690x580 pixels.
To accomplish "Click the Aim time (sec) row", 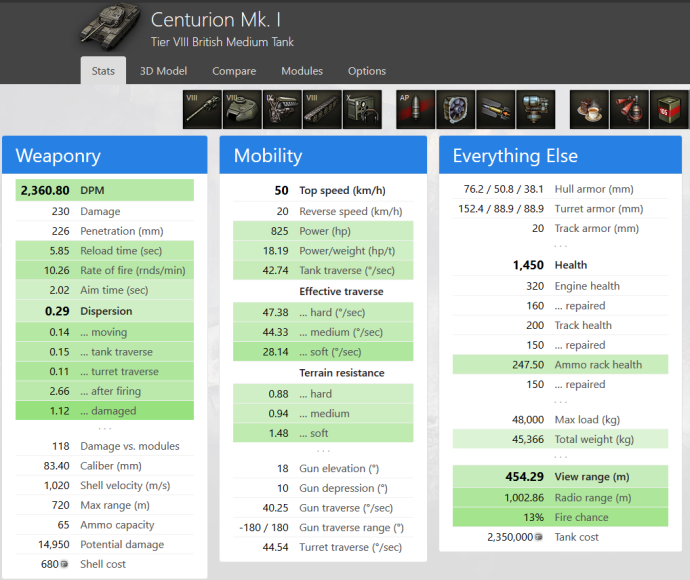I will (x=105, y=290).
